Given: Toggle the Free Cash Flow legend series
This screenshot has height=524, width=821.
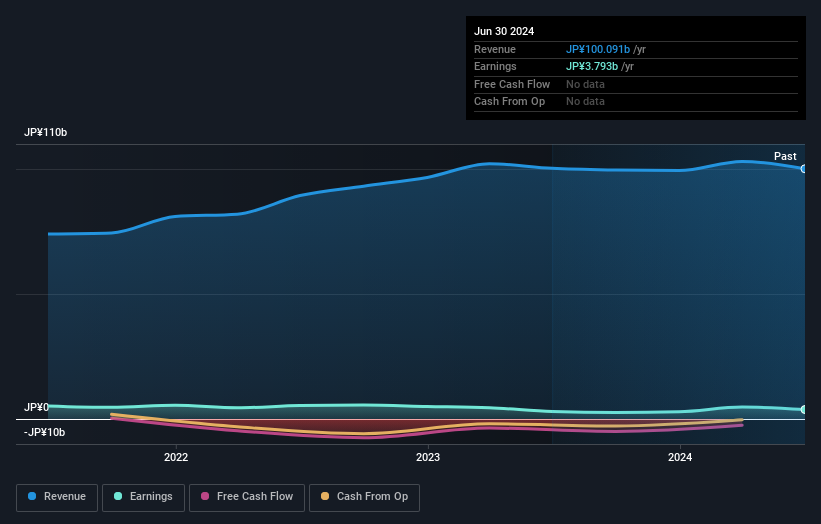Looking at the screenshot, I should point(247,497).
